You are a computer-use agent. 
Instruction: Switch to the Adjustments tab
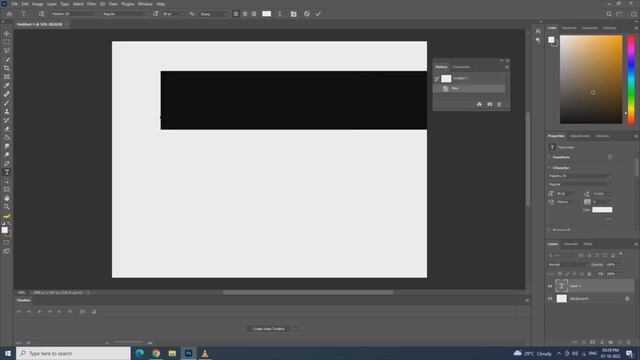click(x=580, y=136)
